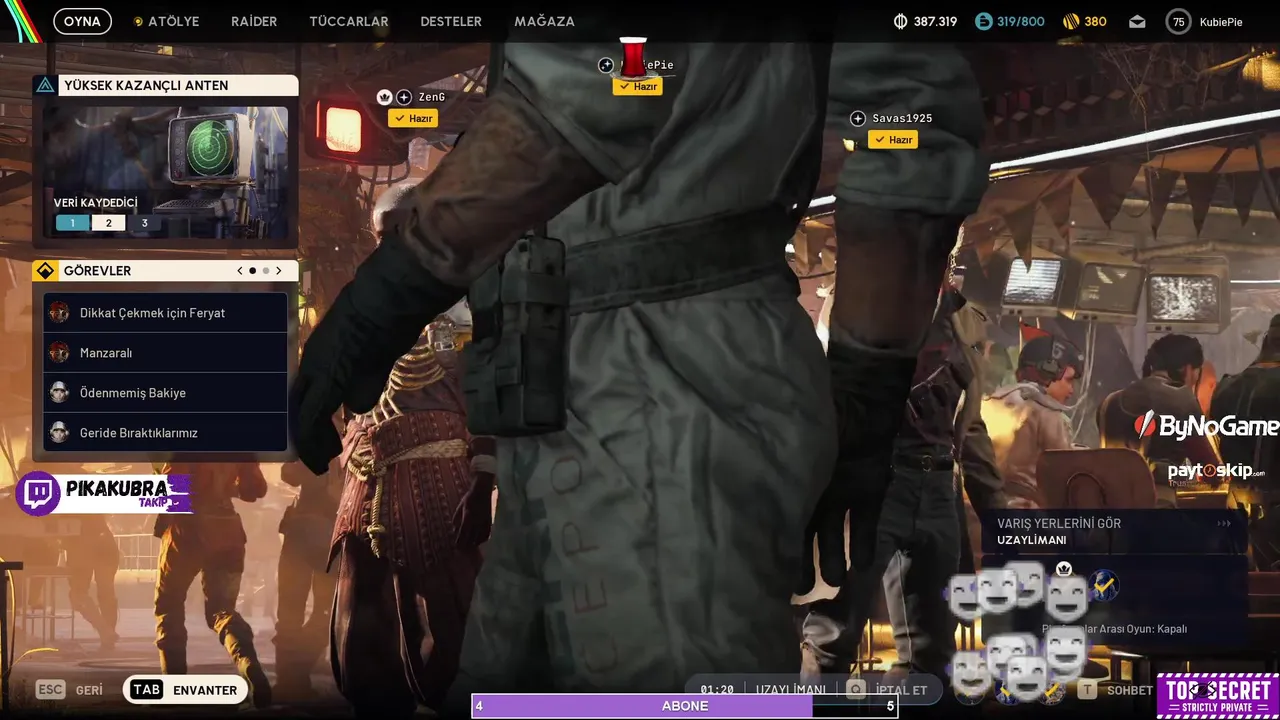Click the plus icon beside Savas1925

858,118
